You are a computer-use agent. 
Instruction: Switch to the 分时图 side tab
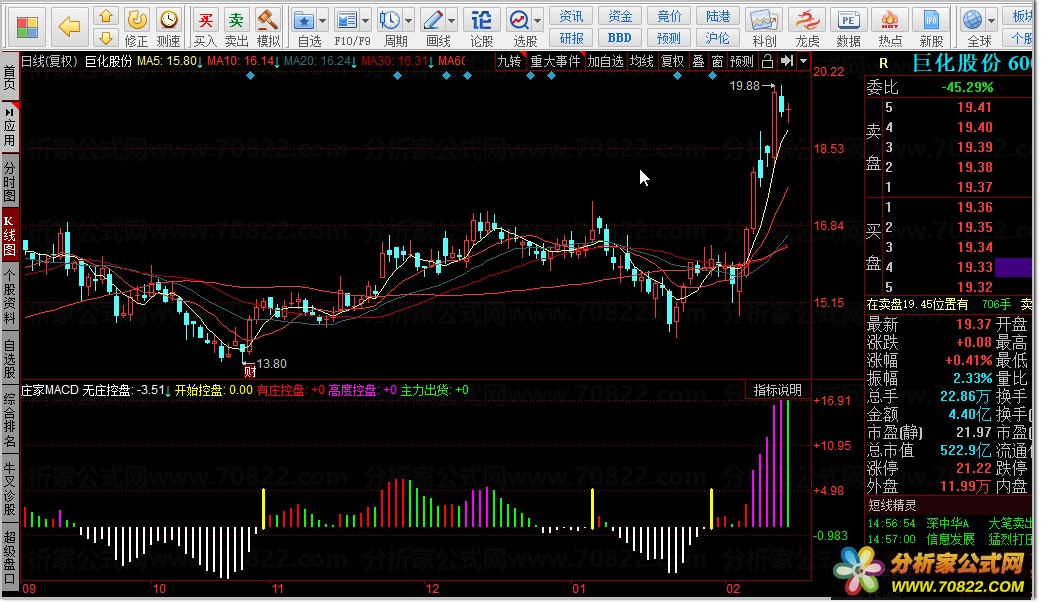9,181
